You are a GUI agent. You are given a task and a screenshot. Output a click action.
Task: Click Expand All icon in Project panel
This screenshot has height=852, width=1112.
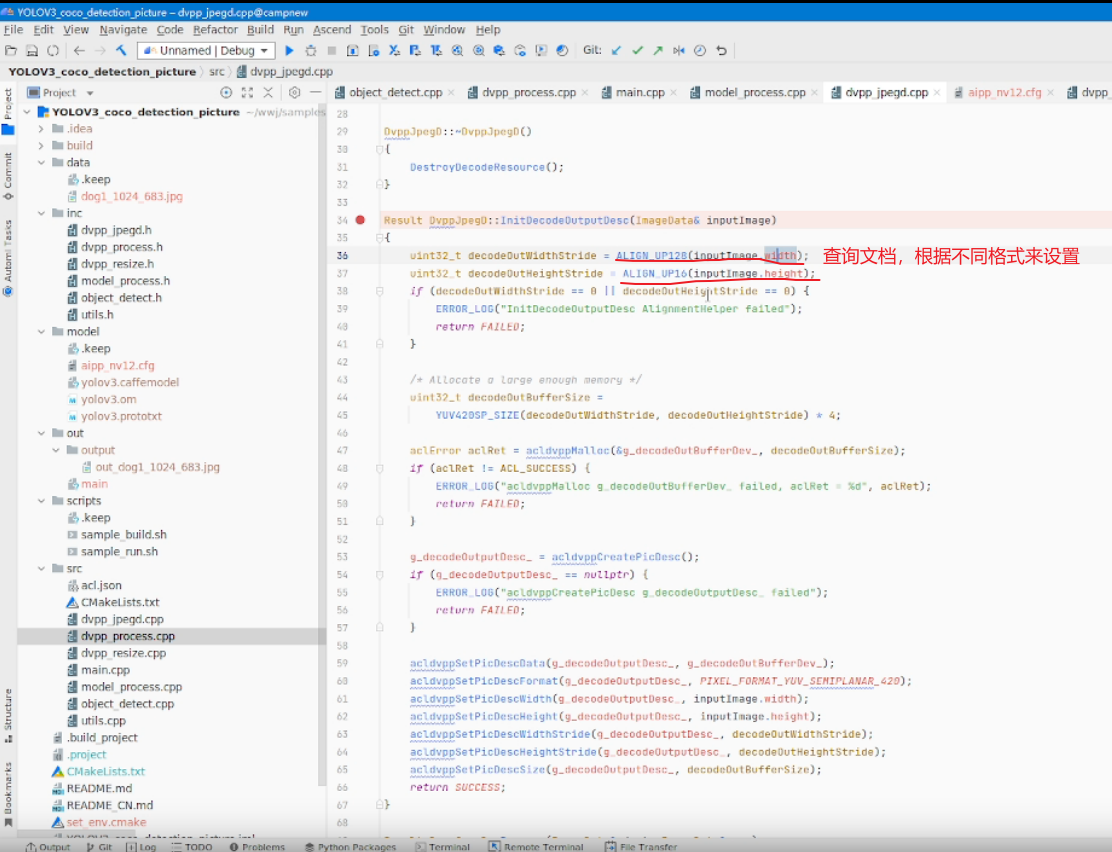click(x=247, y=92)
